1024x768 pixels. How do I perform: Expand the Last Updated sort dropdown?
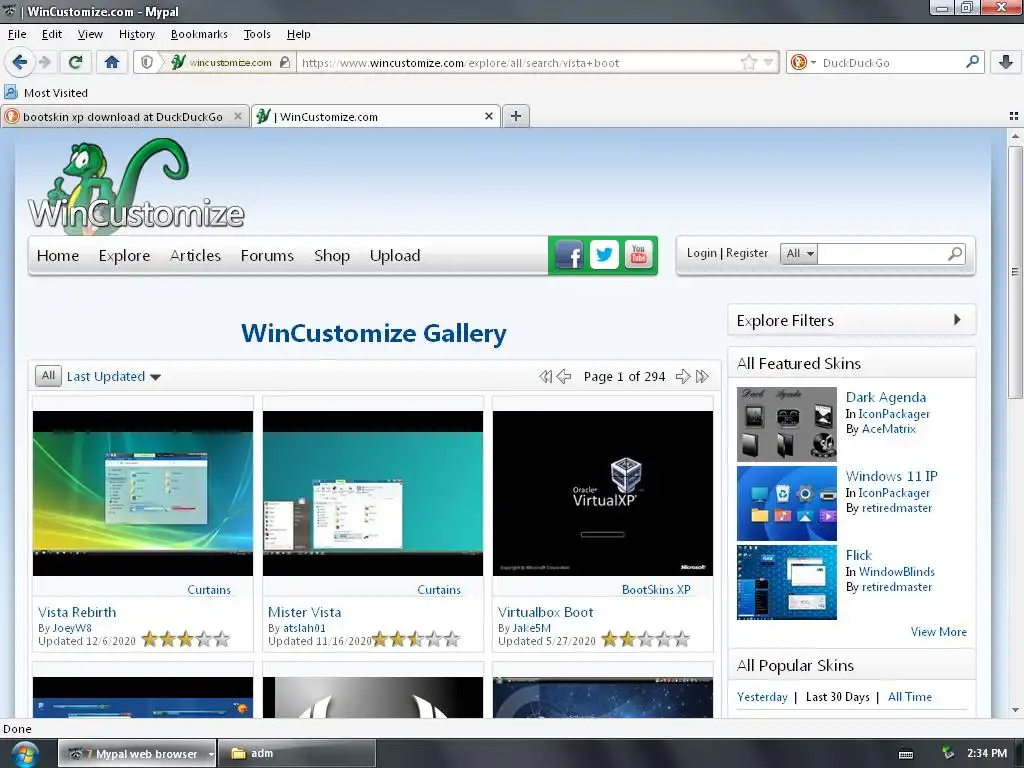[114, 377]
